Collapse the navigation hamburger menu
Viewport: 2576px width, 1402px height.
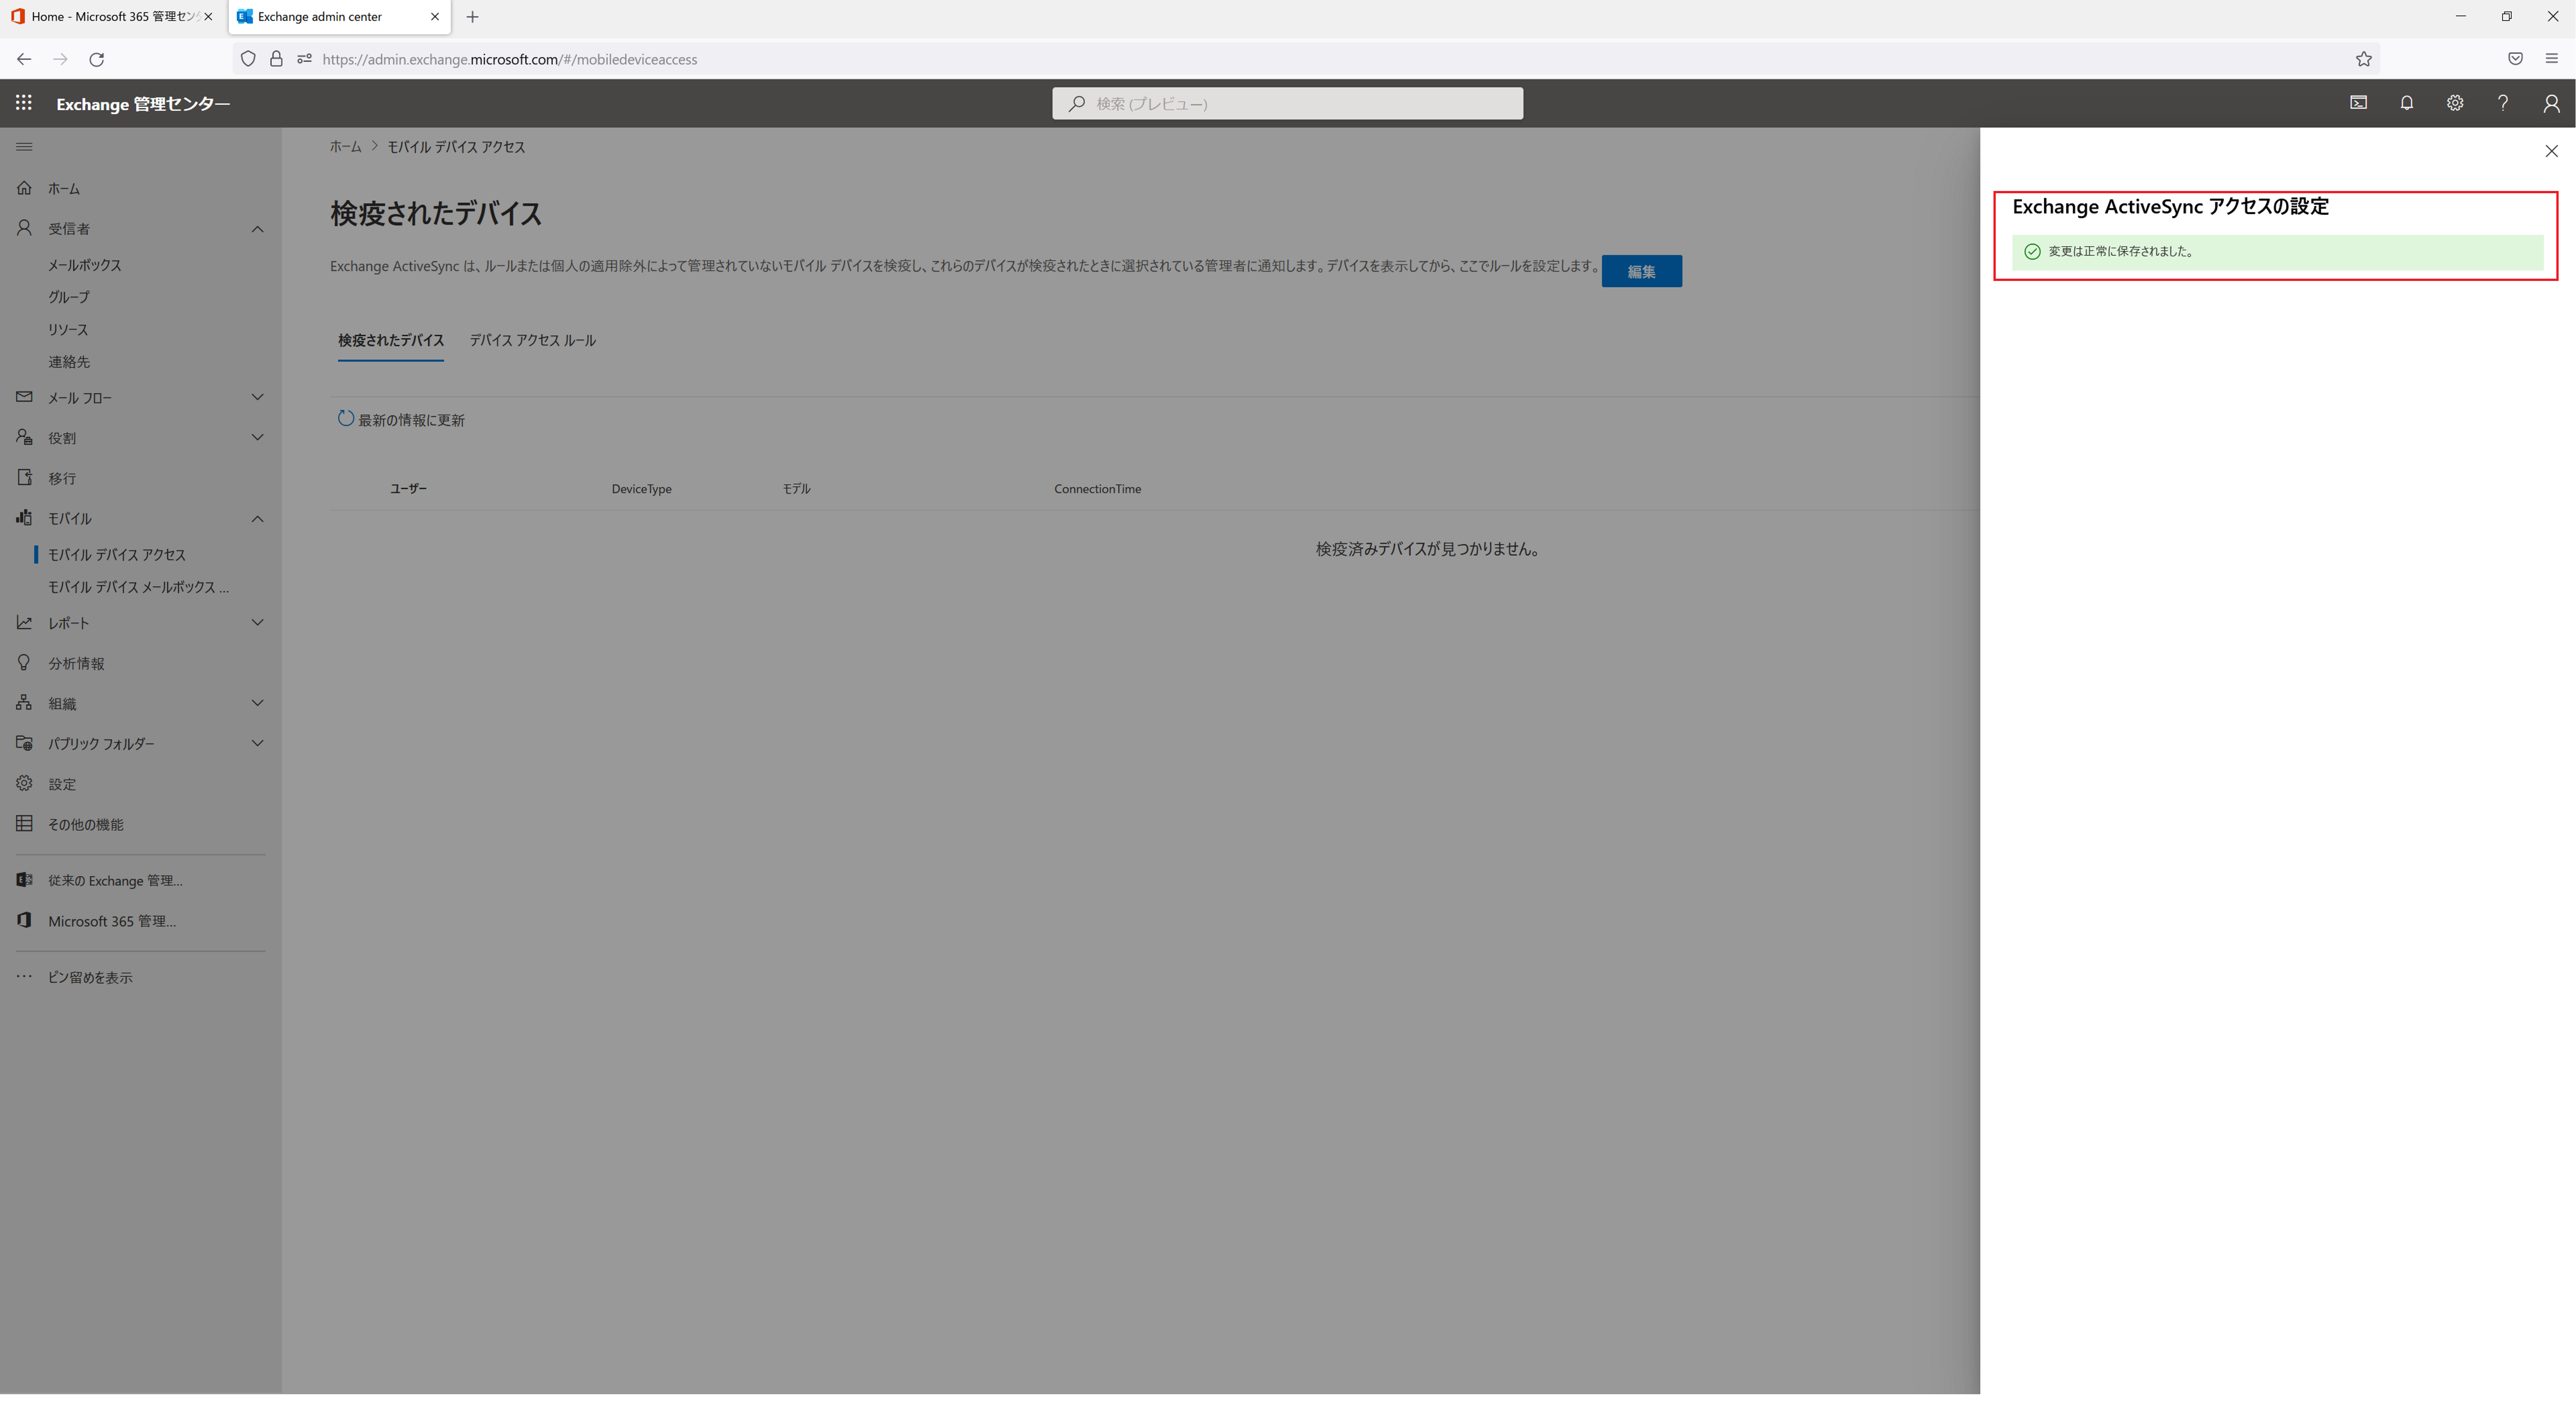(24, 147)
